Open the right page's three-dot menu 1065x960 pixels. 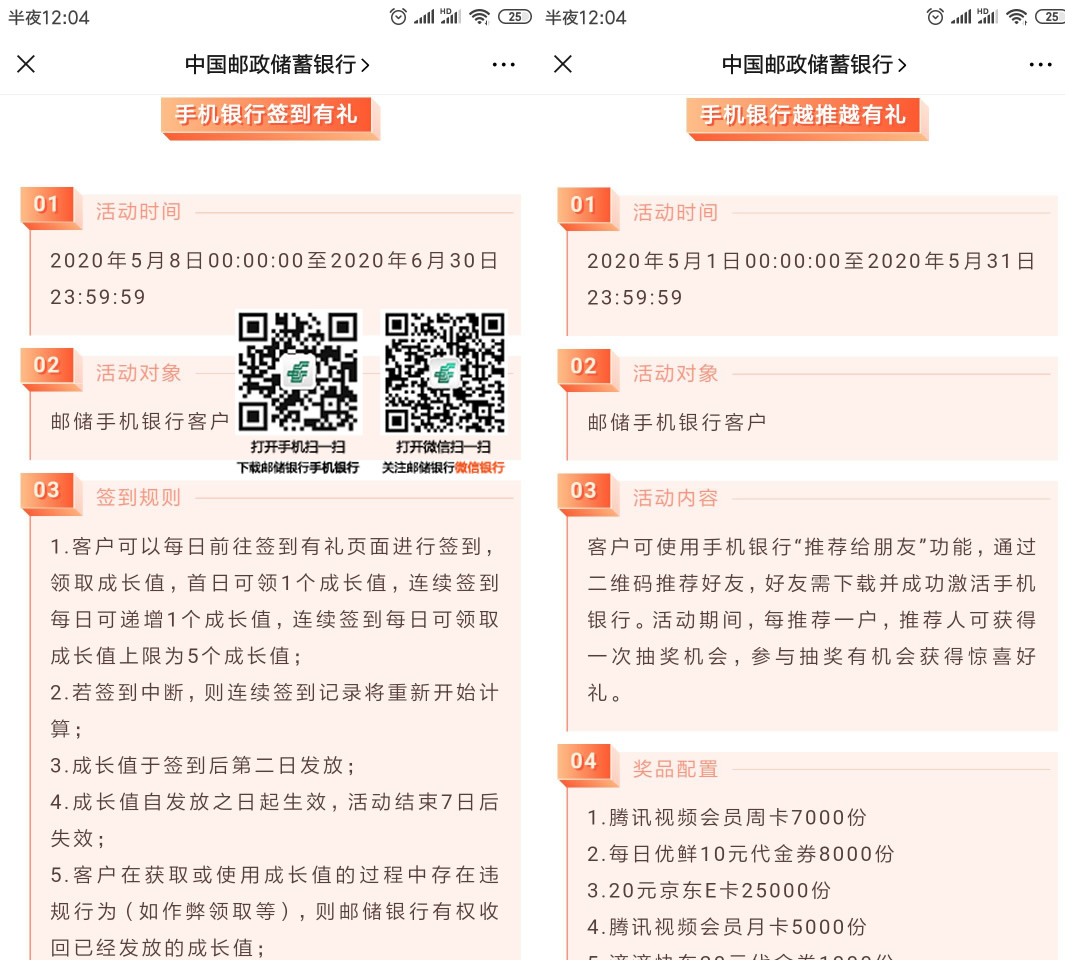click(x=1040, y=65)
